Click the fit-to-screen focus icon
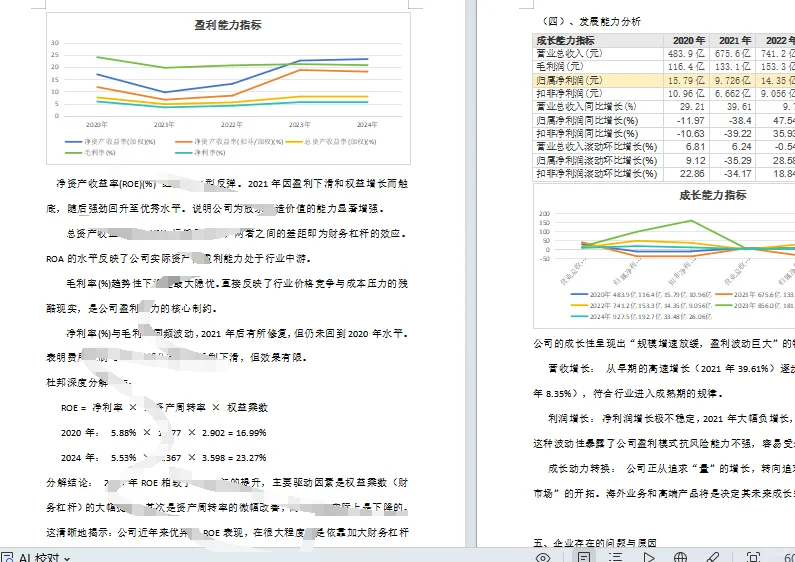The width and height of the screenshot is (795, 562). 753,557
